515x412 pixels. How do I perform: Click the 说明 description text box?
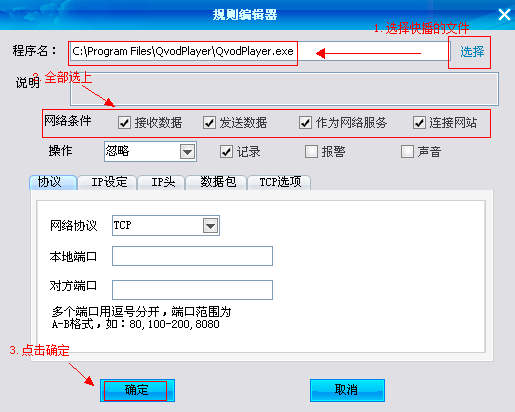point(284,89)
